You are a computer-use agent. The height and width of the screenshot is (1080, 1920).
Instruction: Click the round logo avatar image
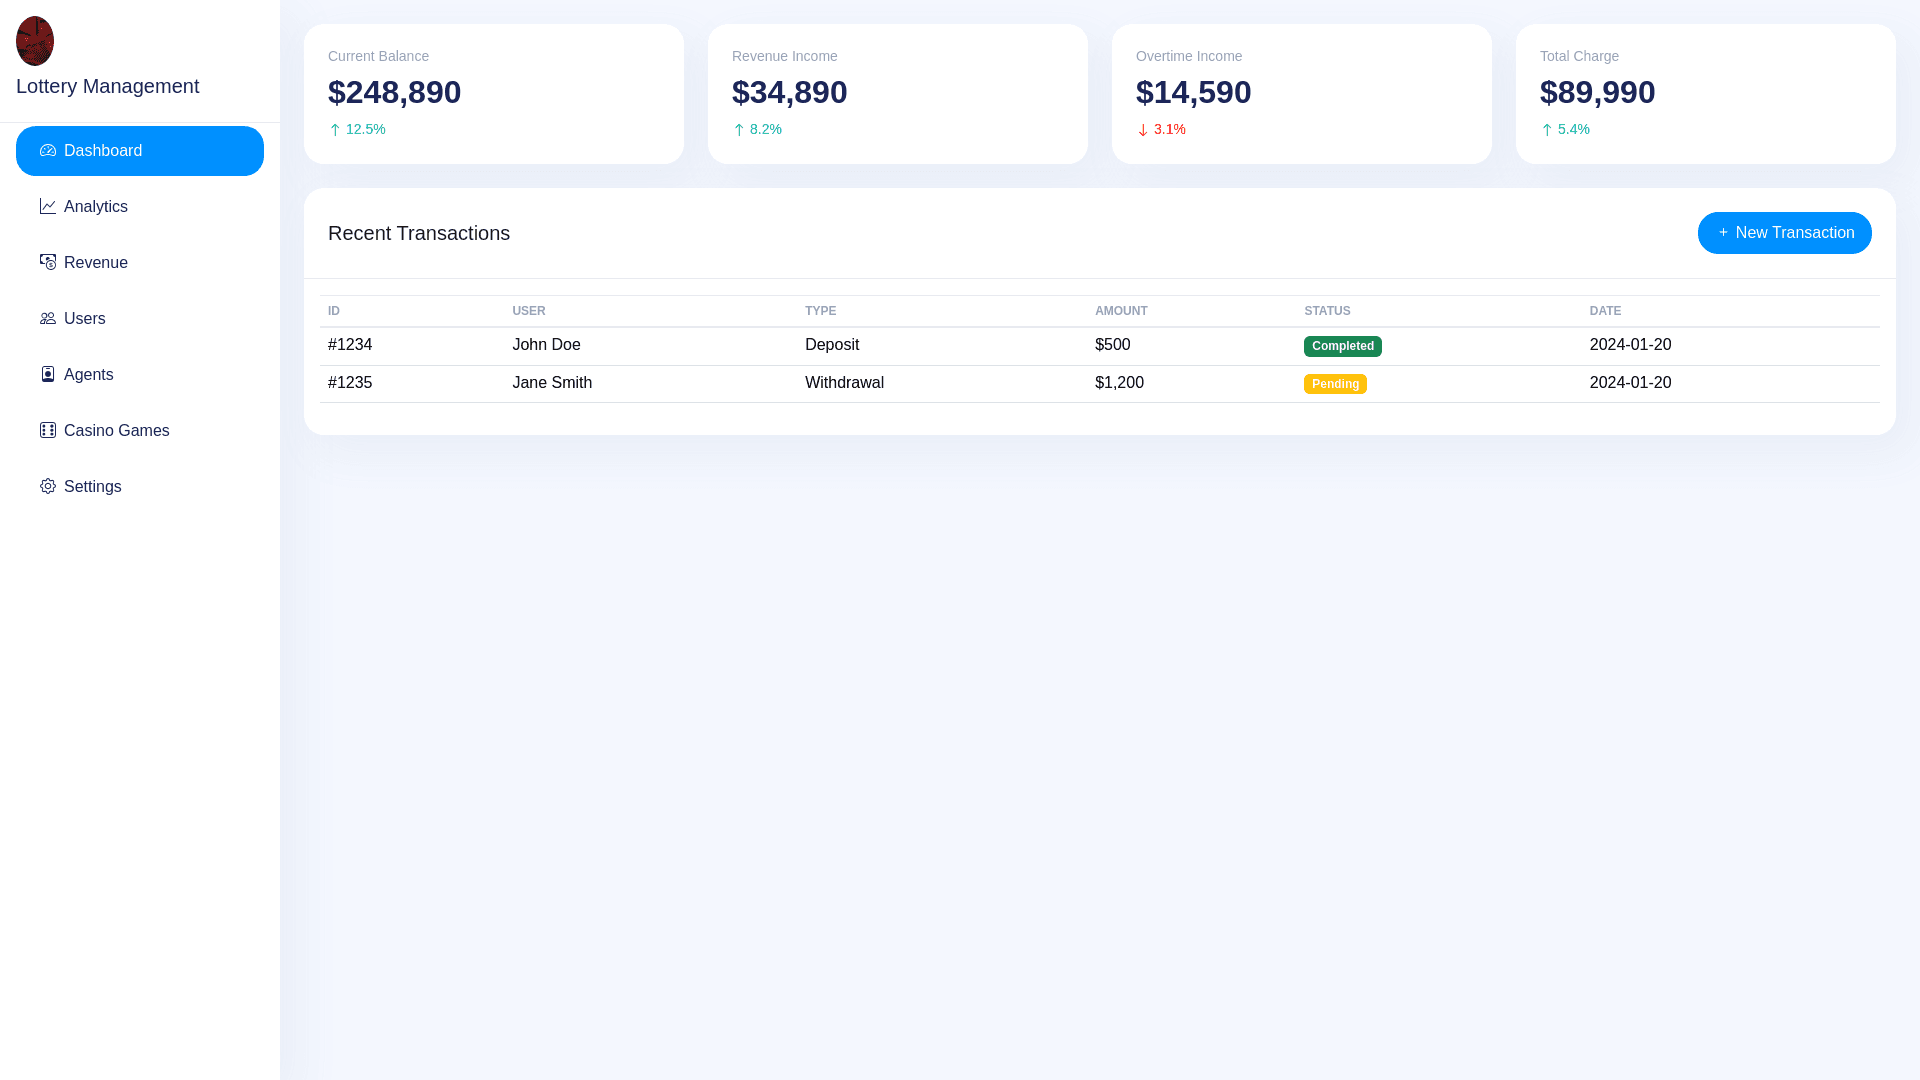coord(35,41)
